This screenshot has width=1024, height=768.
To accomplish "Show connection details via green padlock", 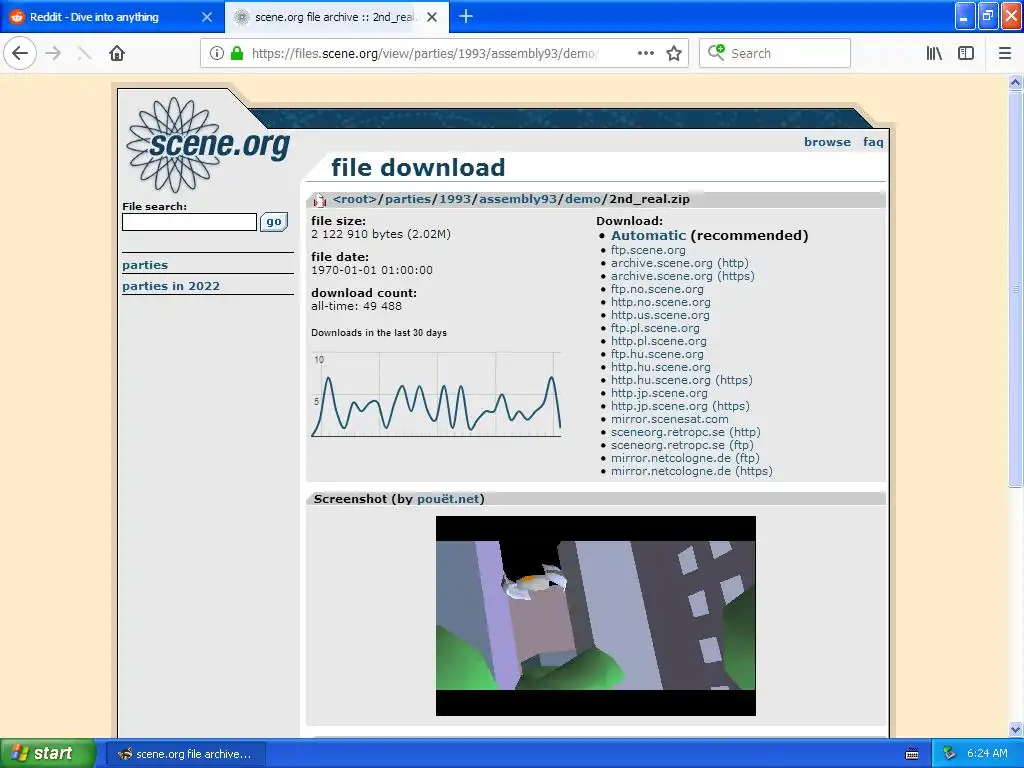I will (237, 53).
